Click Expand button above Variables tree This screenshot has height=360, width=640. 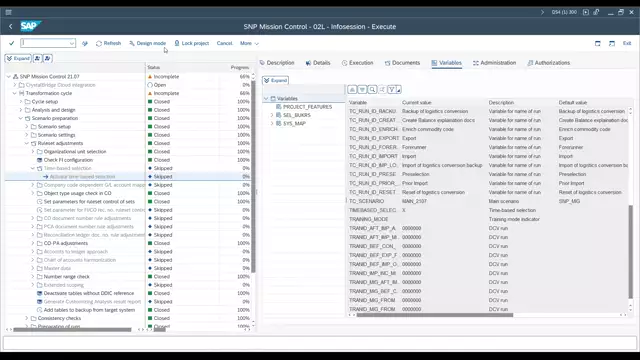click(x=276, y=80)
